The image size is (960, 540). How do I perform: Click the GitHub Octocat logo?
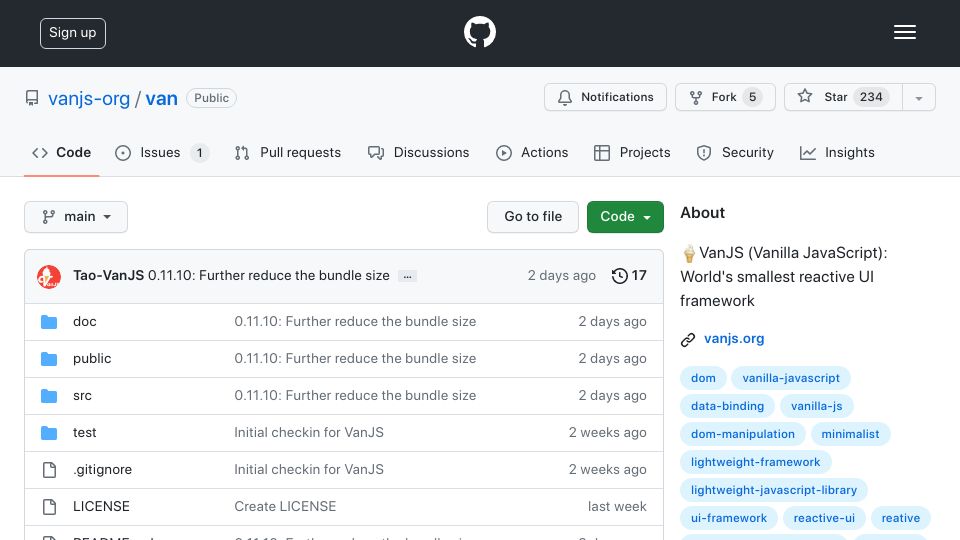tap(479, 32)
